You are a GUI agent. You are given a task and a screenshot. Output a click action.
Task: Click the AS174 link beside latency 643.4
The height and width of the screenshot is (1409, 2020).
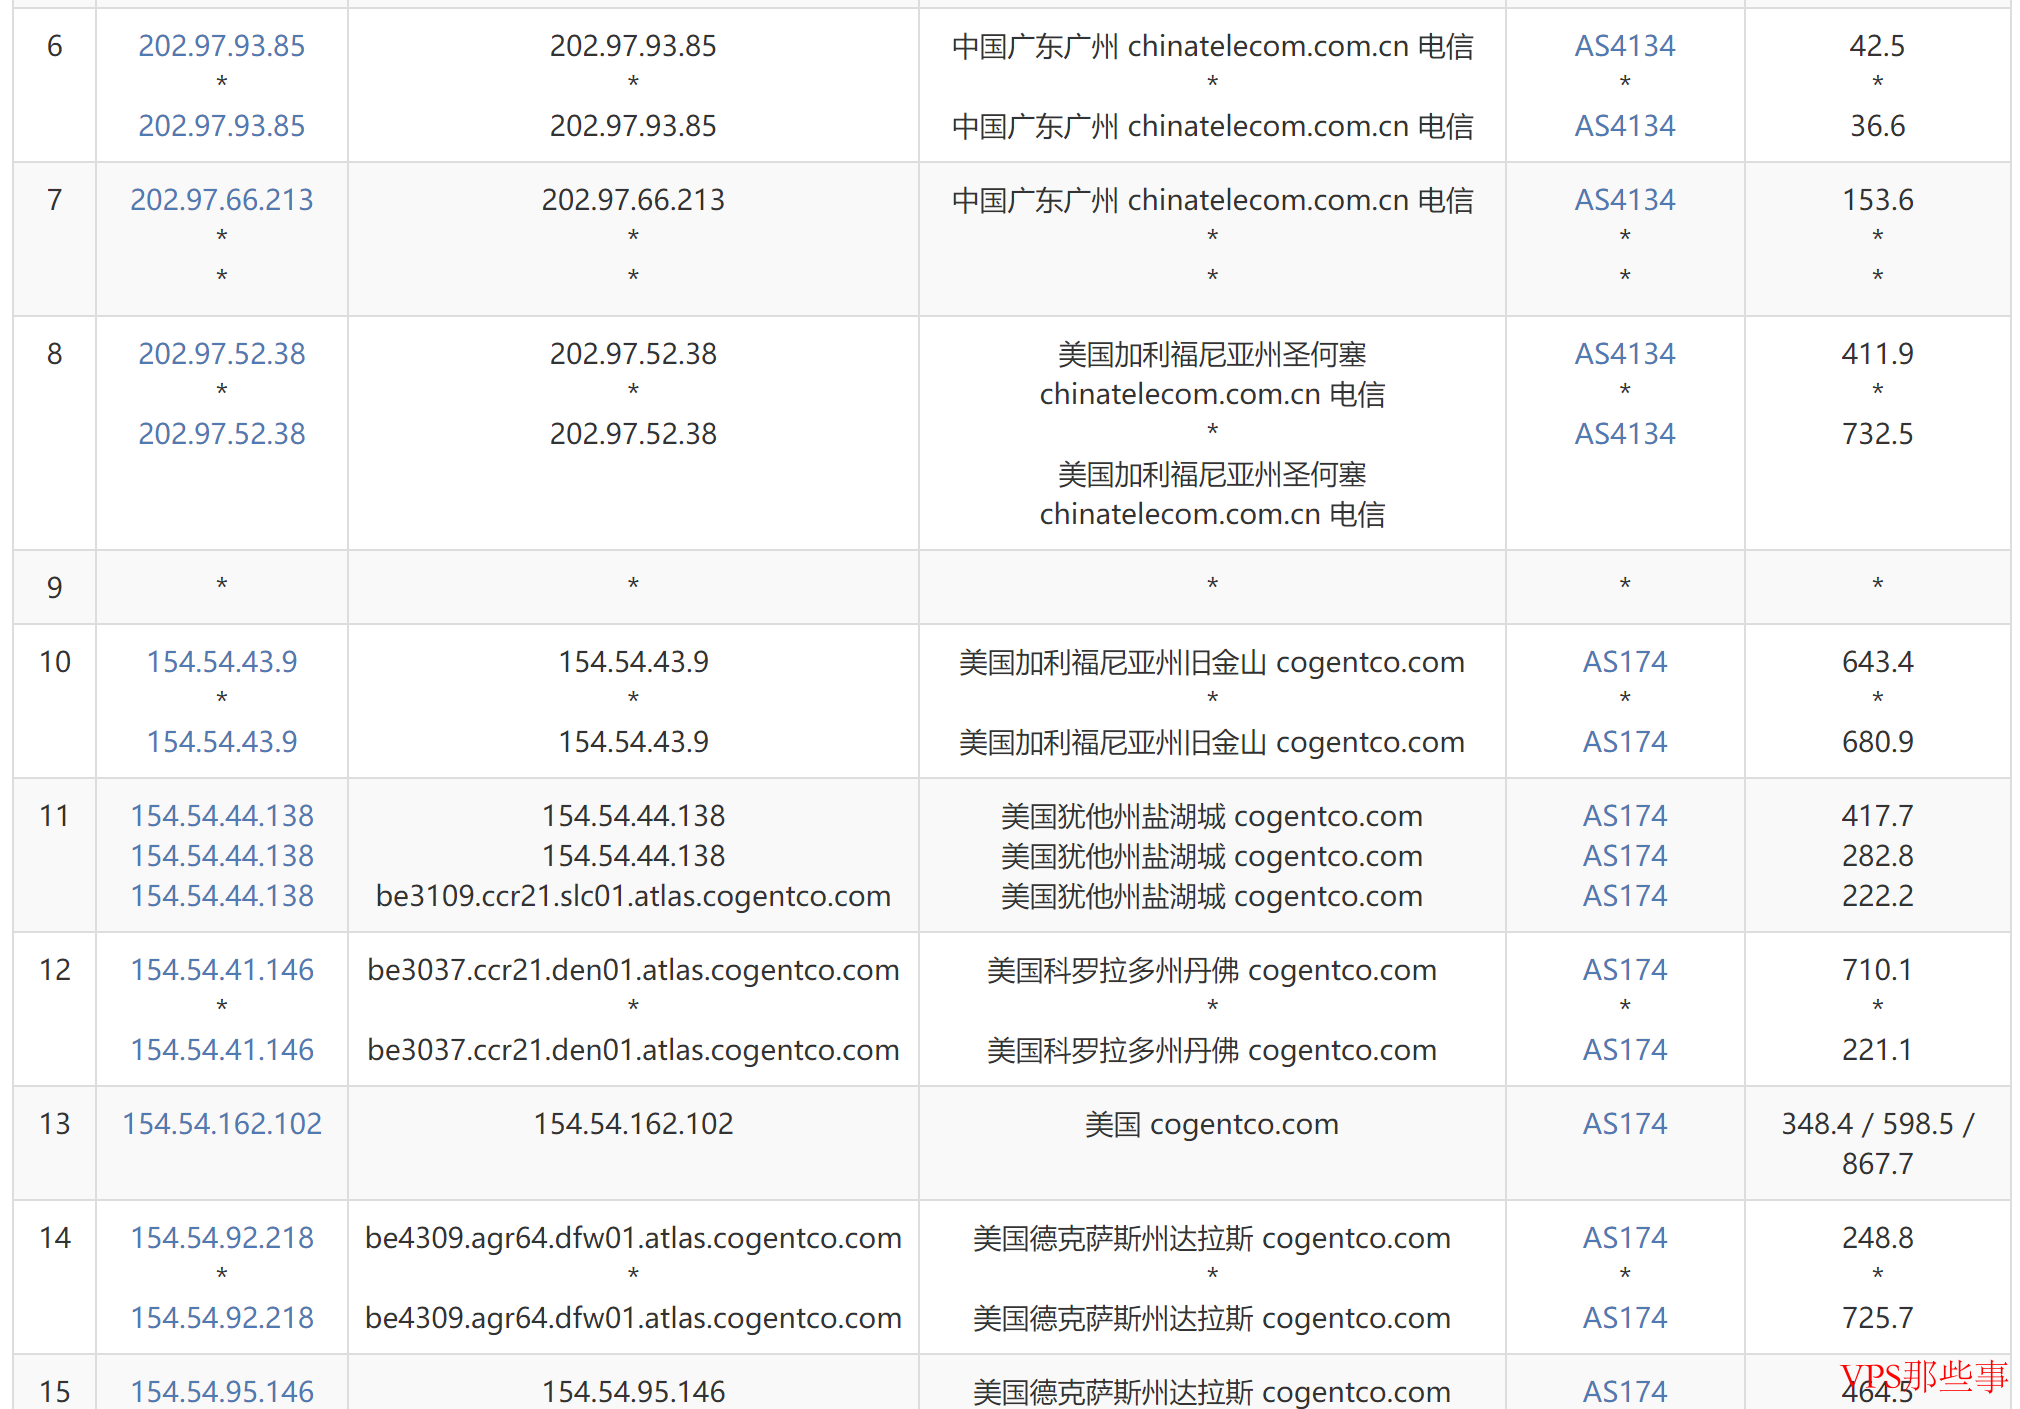click(x=1625, y=662)
